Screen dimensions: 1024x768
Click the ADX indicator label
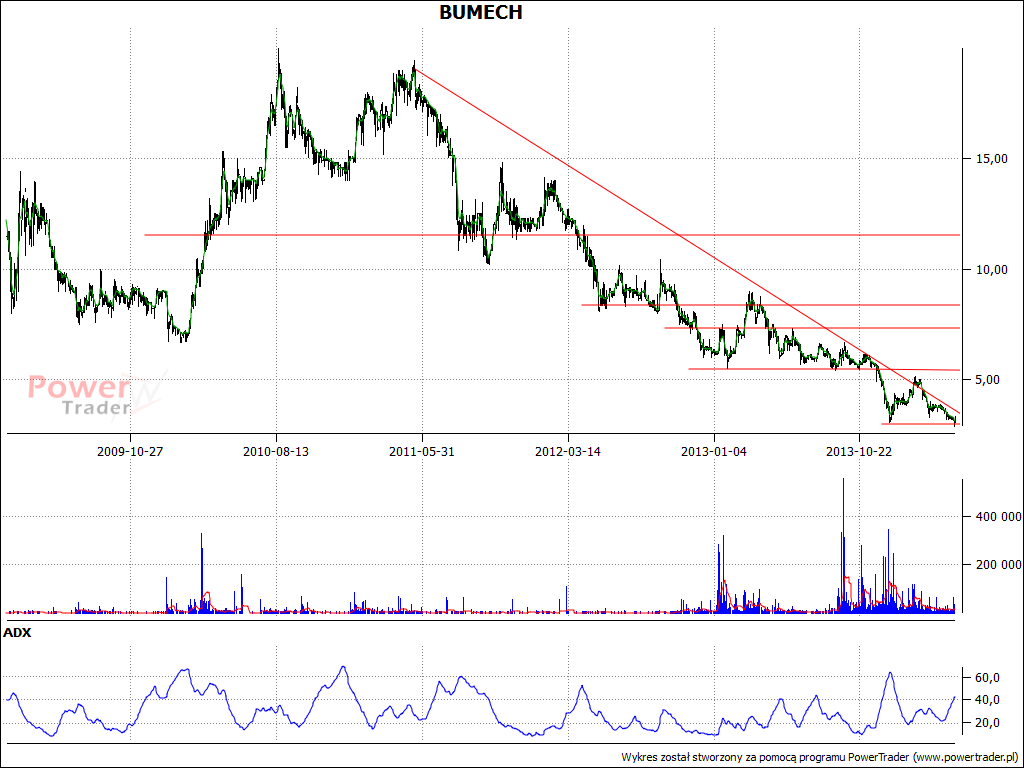coord(17,633)
